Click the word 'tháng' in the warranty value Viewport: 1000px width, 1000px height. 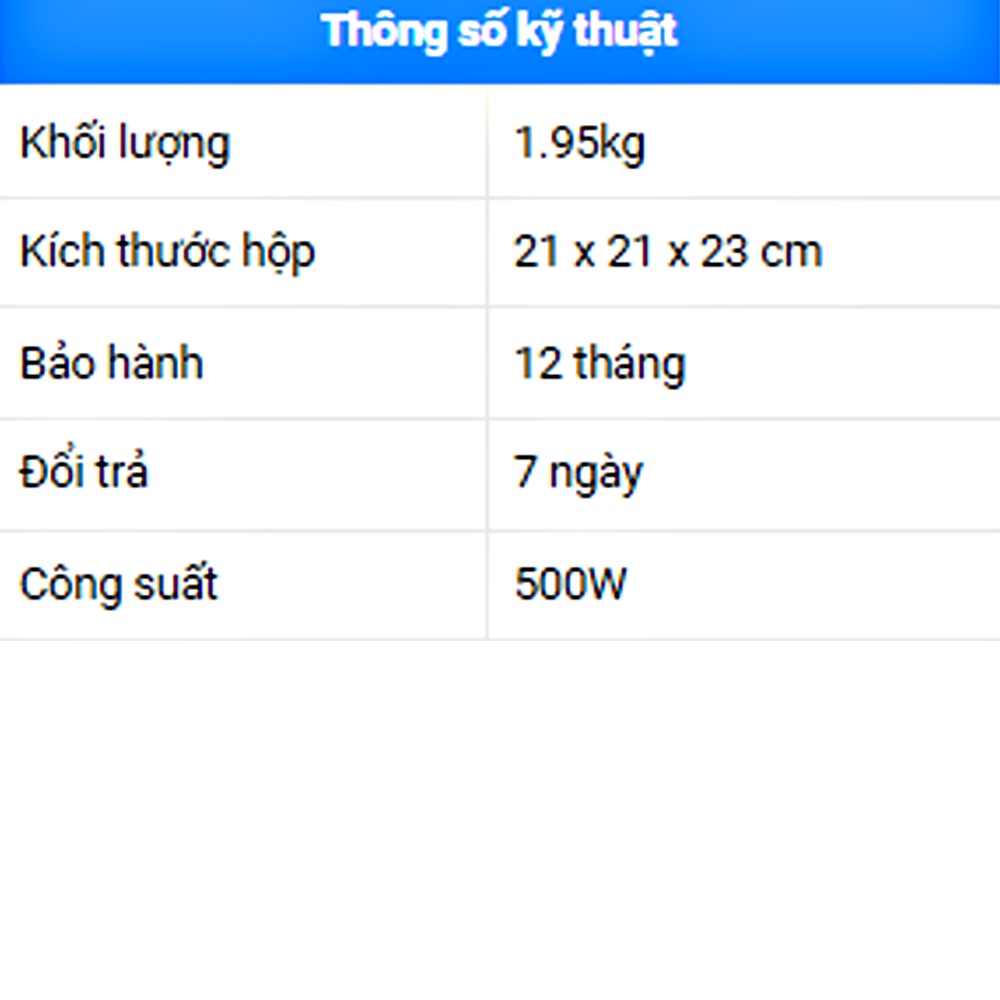point(629,364)
